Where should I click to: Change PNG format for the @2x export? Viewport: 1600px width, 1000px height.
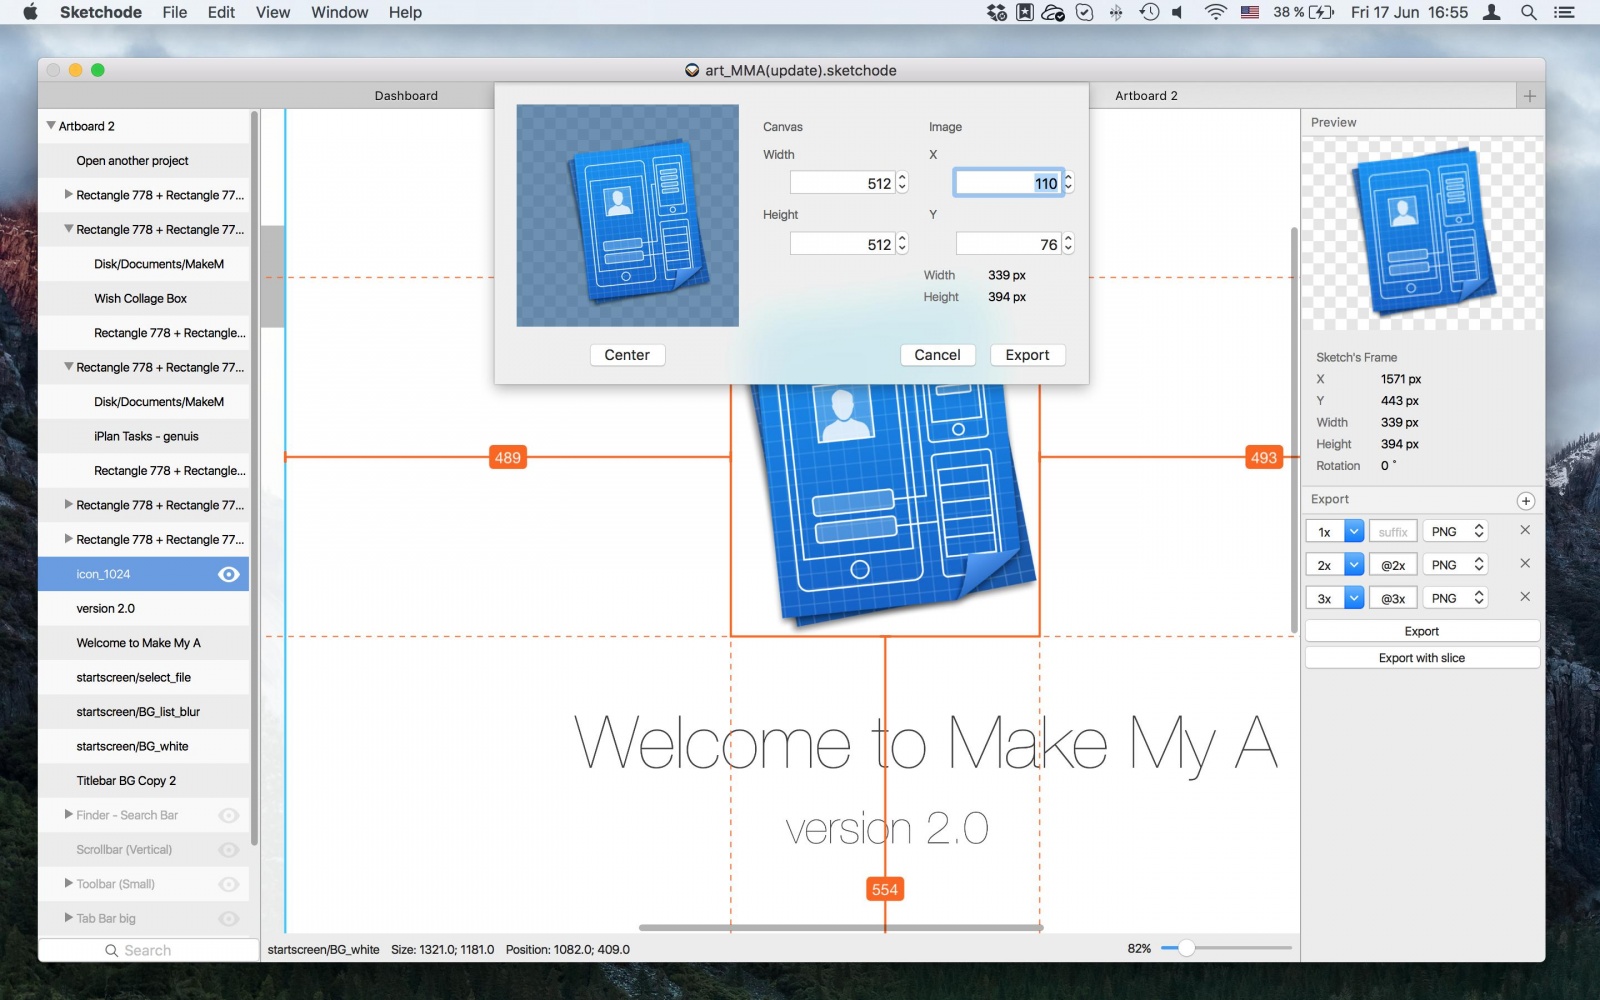click(x=1456, y=565)
